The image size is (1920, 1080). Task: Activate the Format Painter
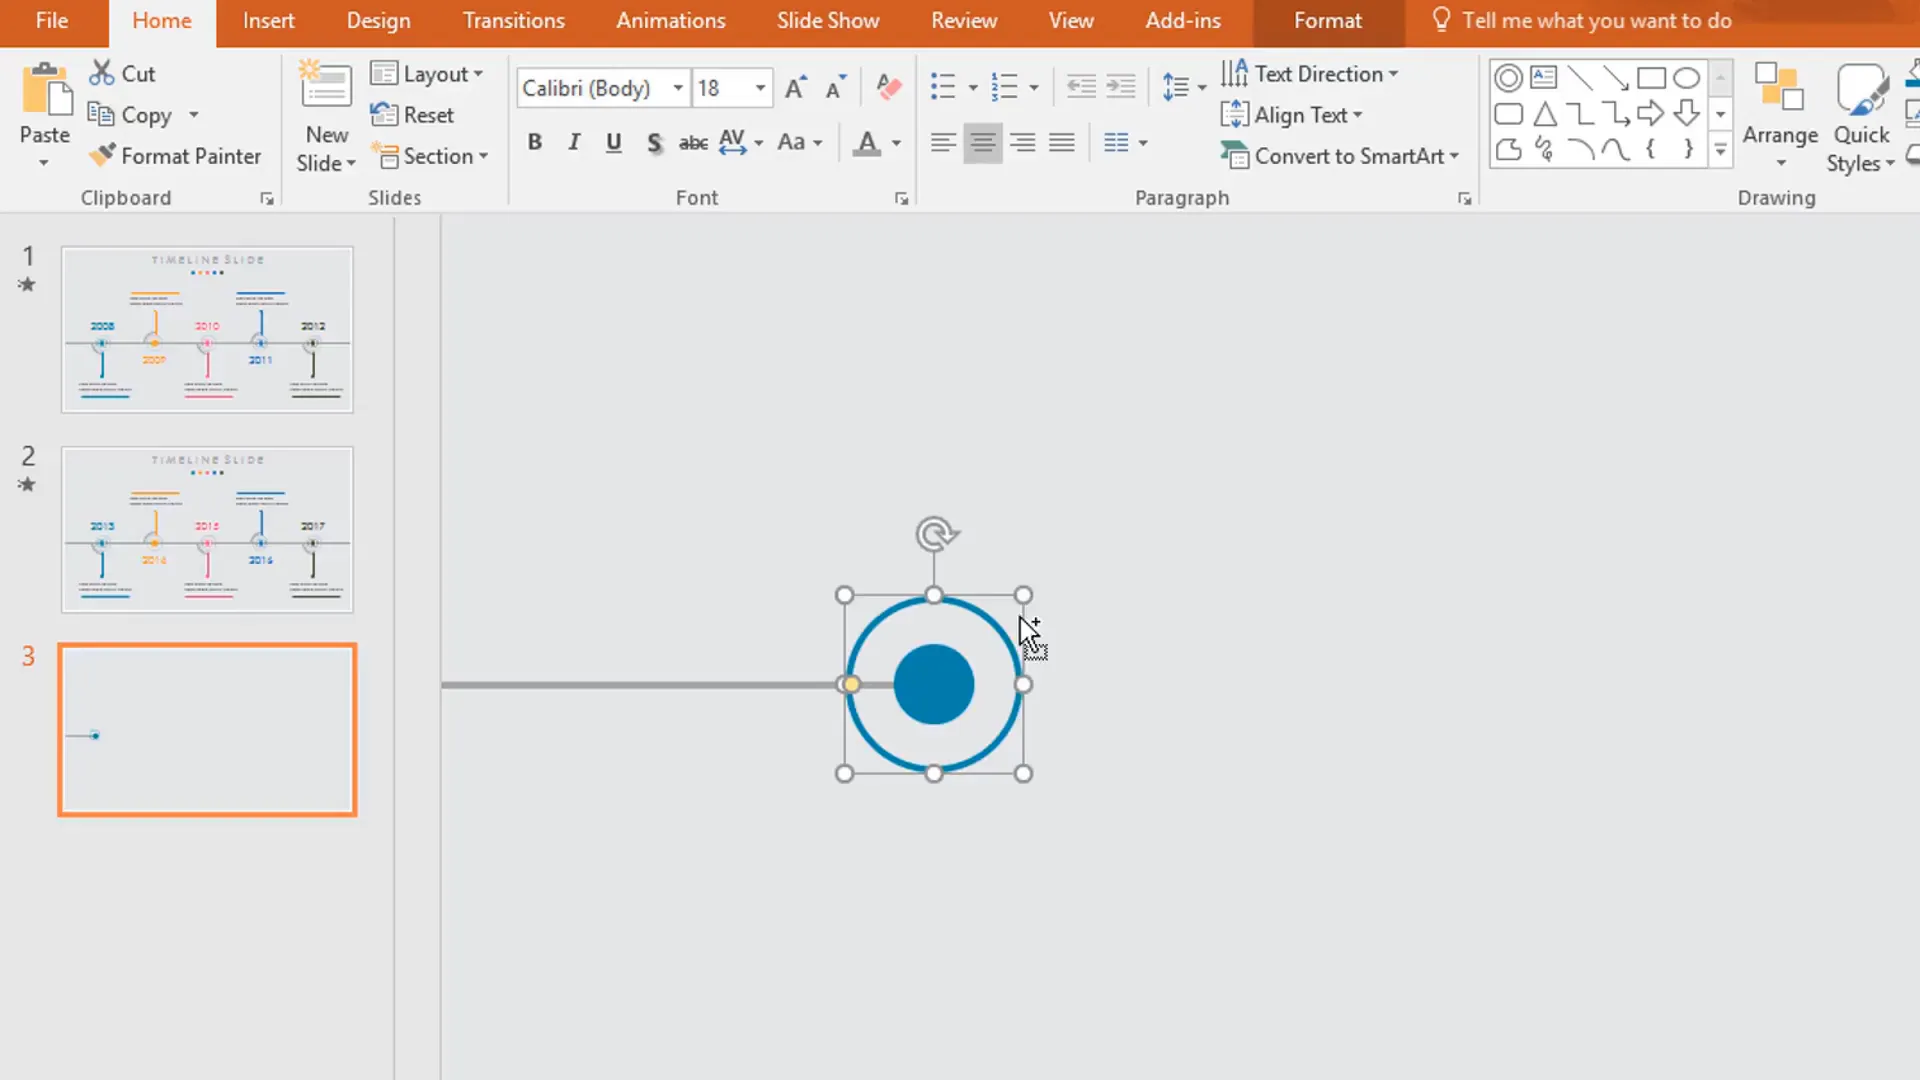coord(175,156)
